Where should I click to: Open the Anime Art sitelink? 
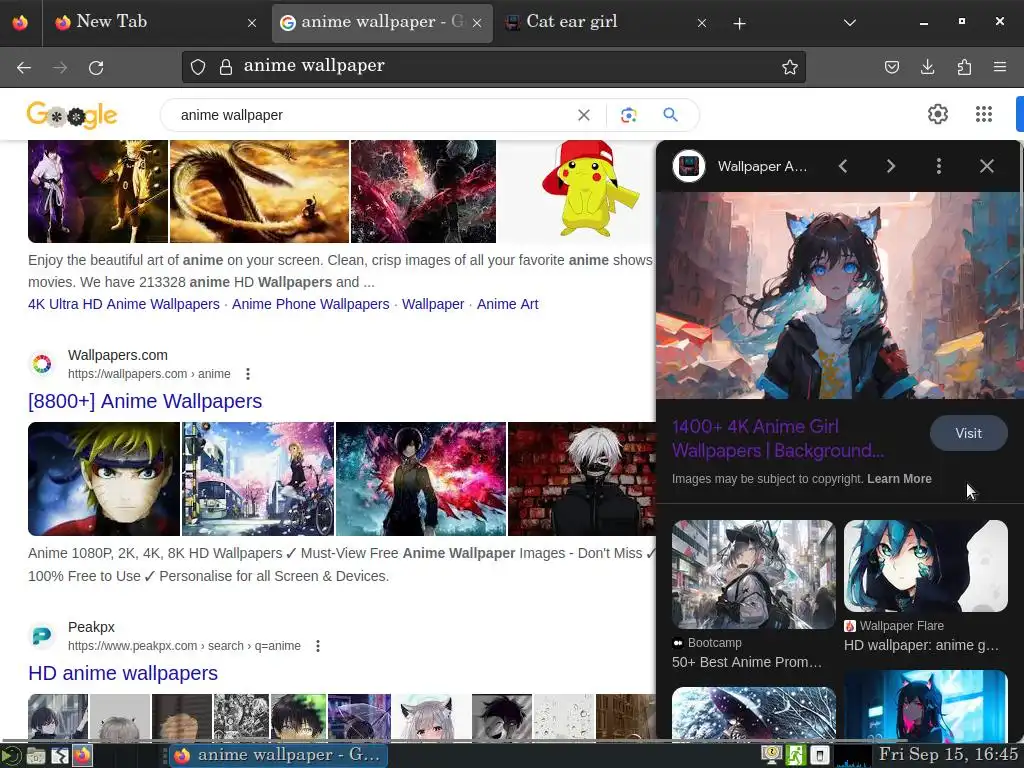click(507, 304)
